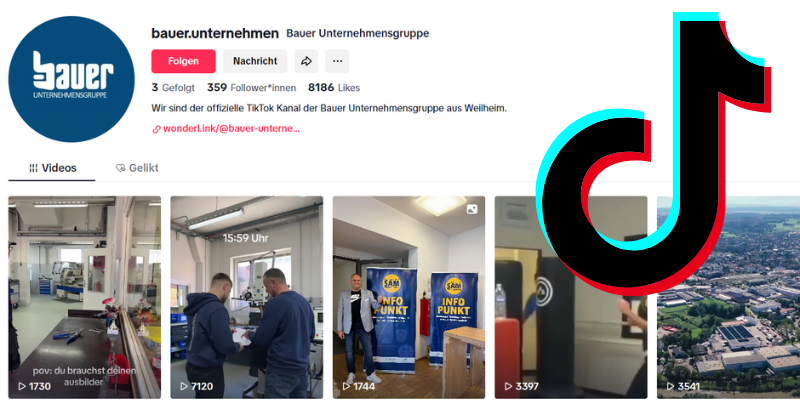Screen dimensions: 800x400
Task: Click the grid icon beside Videos
Action: 33,168
